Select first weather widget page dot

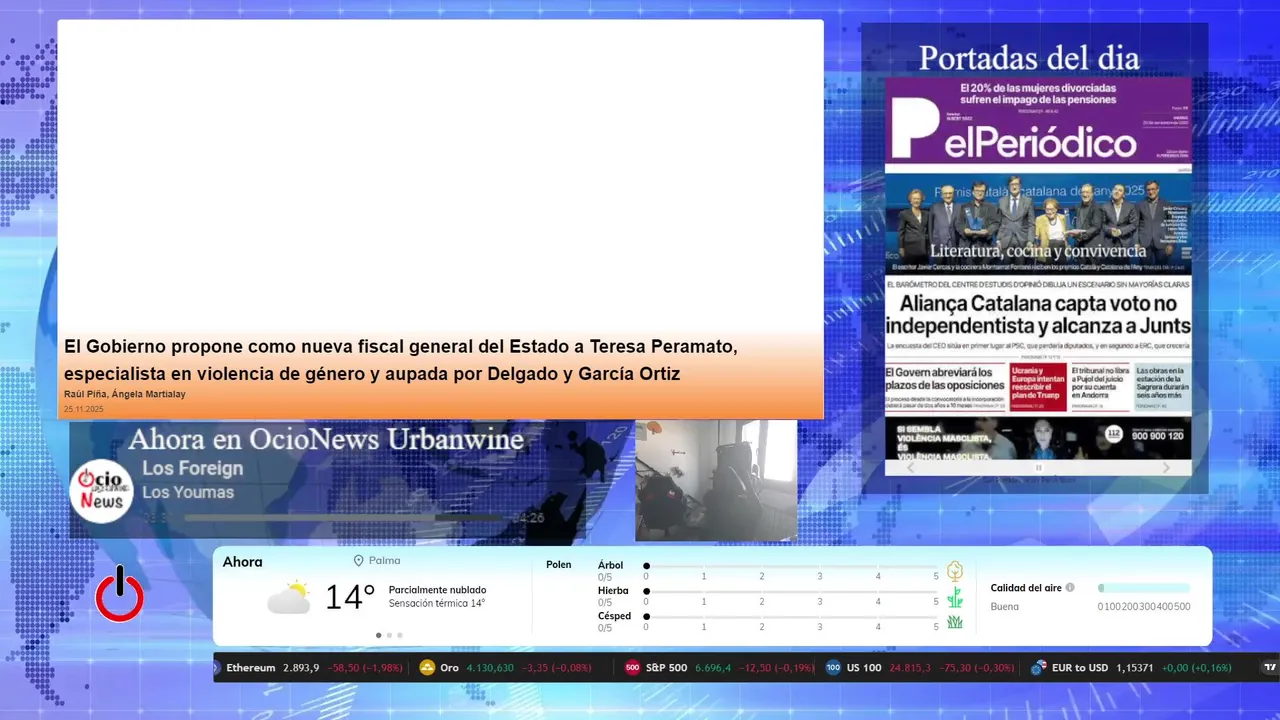point(378,635)
